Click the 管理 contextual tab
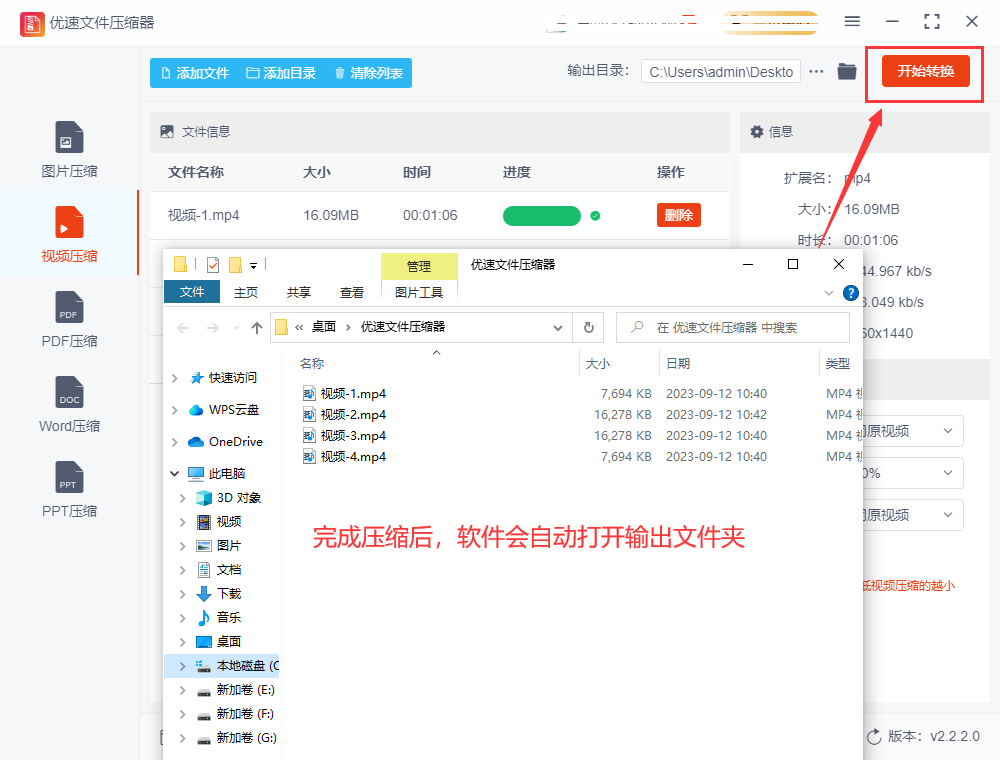The image size is (1000, 760). (419, 266)
